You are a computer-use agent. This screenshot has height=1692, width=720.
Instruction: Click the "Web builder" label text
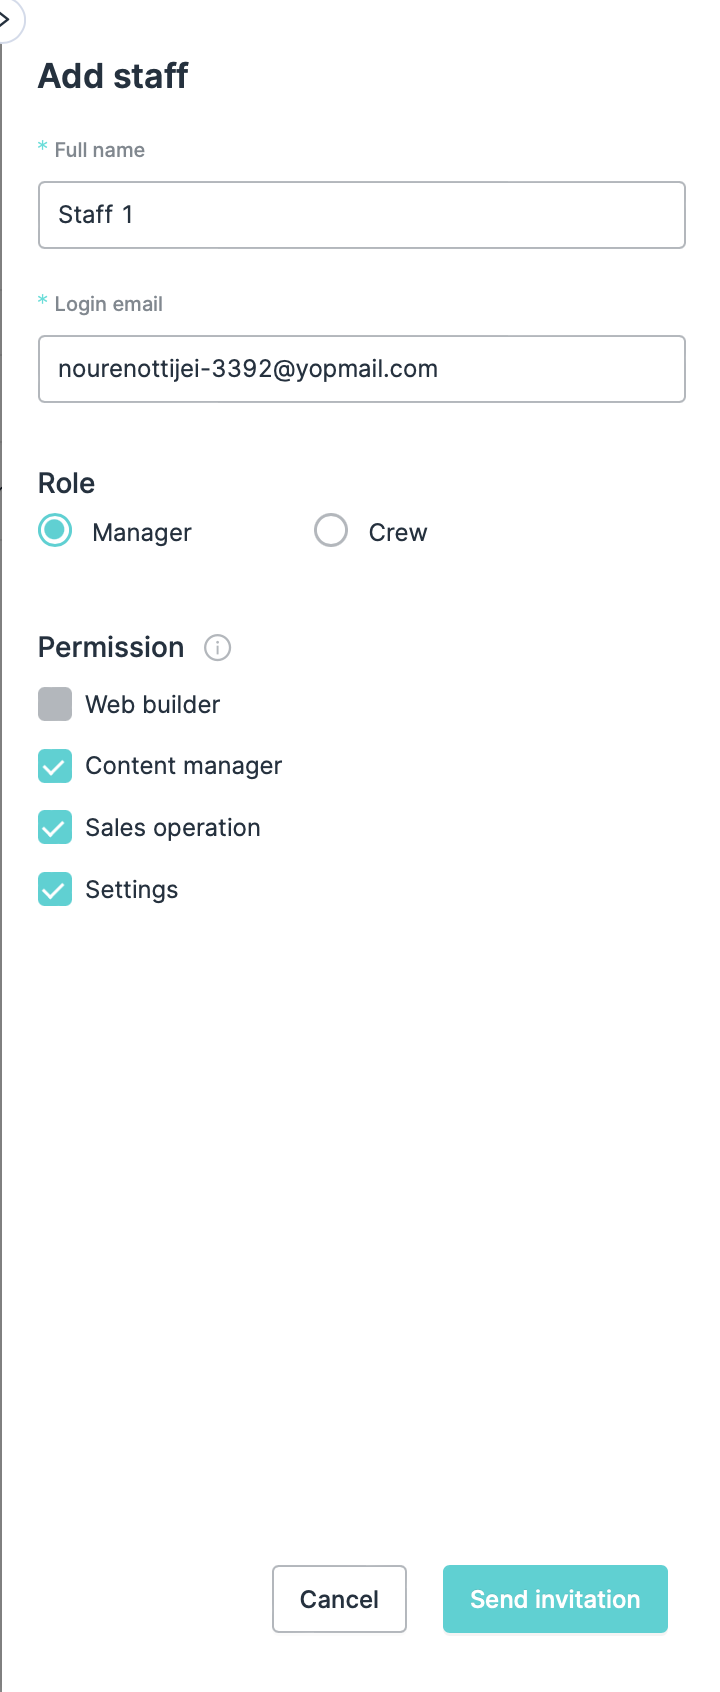(x=152, y=705)
